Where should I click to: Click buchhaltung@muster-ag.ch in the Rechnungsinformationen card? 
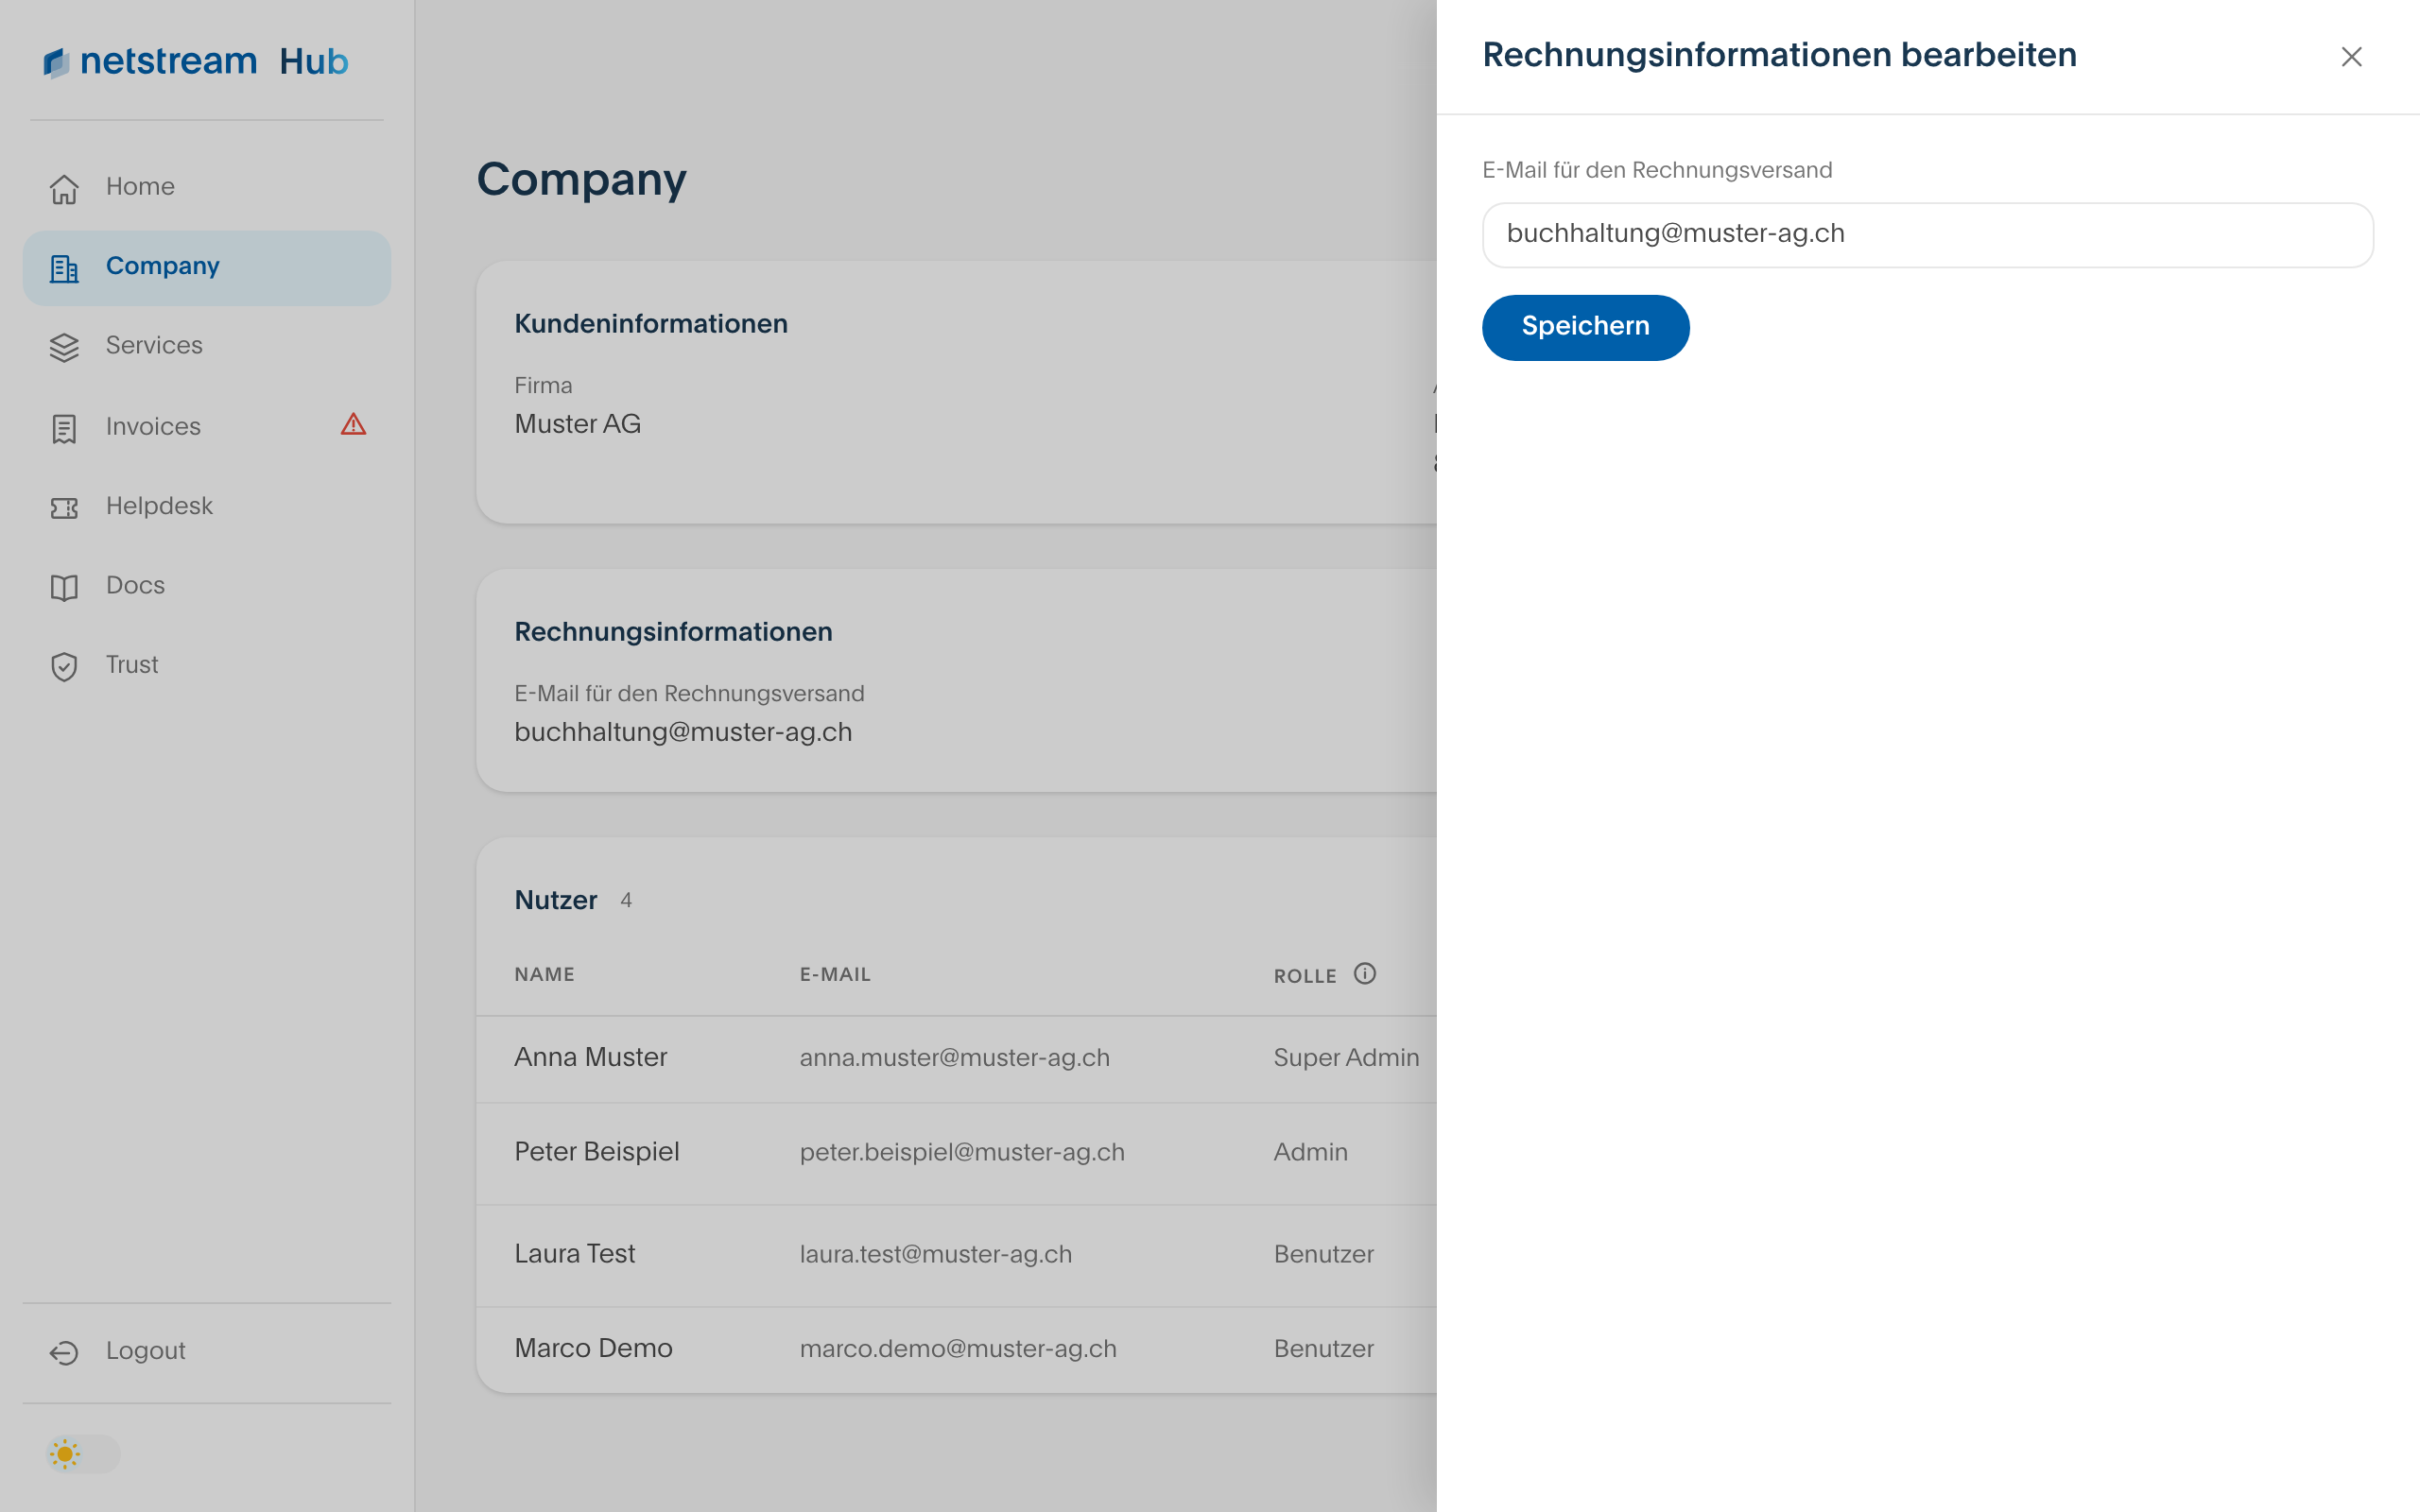click(683, 732)
